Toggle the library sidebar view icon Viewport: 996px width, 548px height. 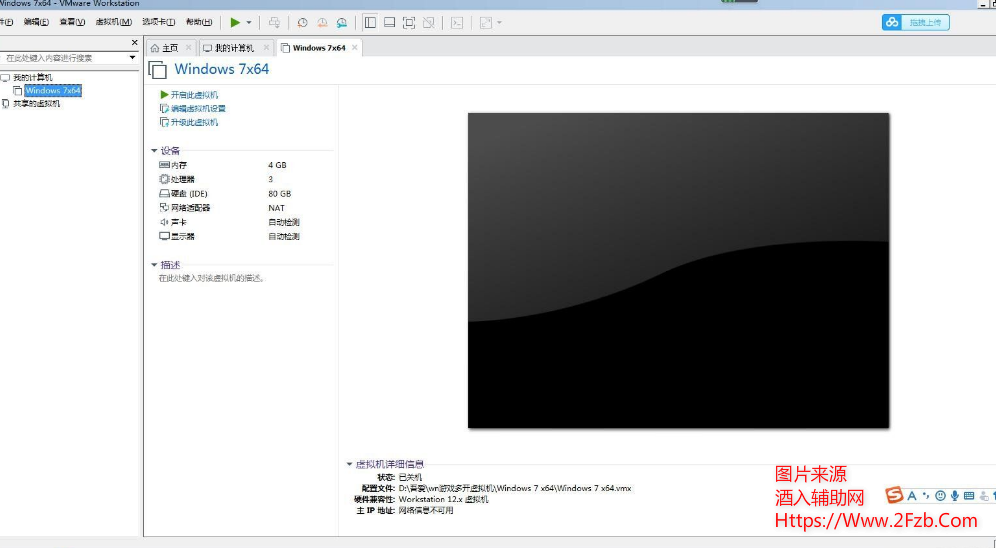point(370,22)
